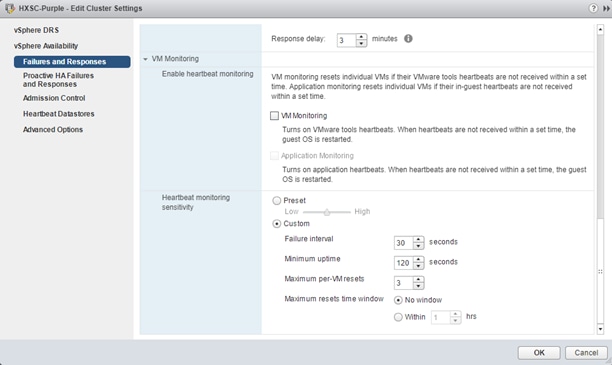Click the "Maximum resets time window" label
Image resolution: width=612 pixels, height=365 pixels.
pyautogui.click(x=334, y=299)
